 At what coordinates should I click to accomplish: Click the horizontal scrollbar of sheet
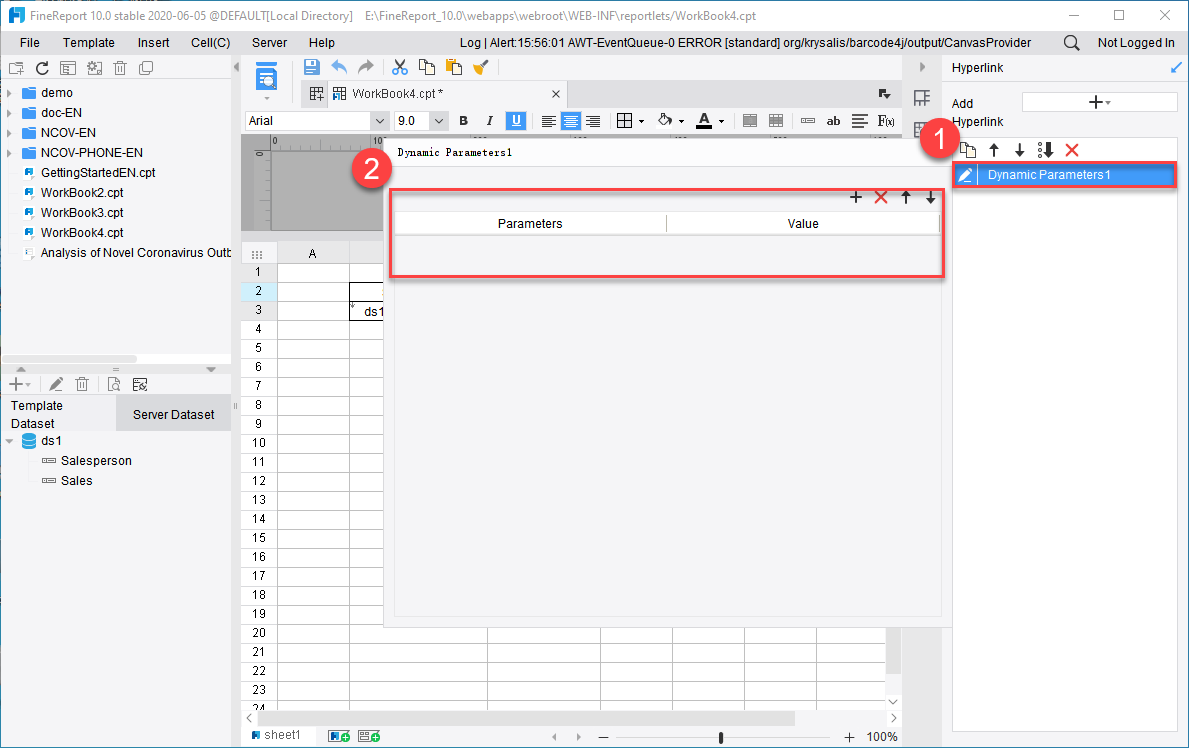[x=526, y=718]
